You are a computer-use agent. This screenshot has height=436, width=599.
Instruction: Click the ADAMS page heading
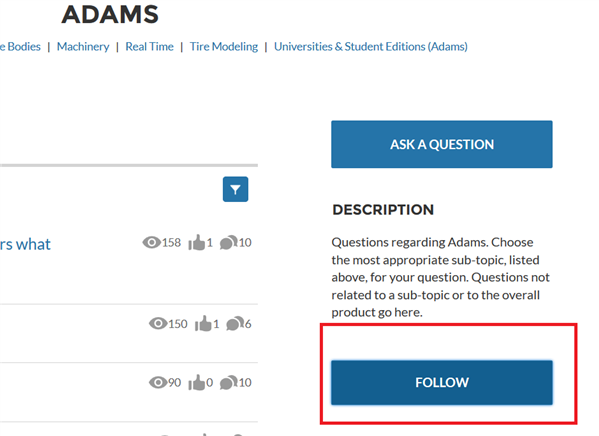tap(110, 14)
